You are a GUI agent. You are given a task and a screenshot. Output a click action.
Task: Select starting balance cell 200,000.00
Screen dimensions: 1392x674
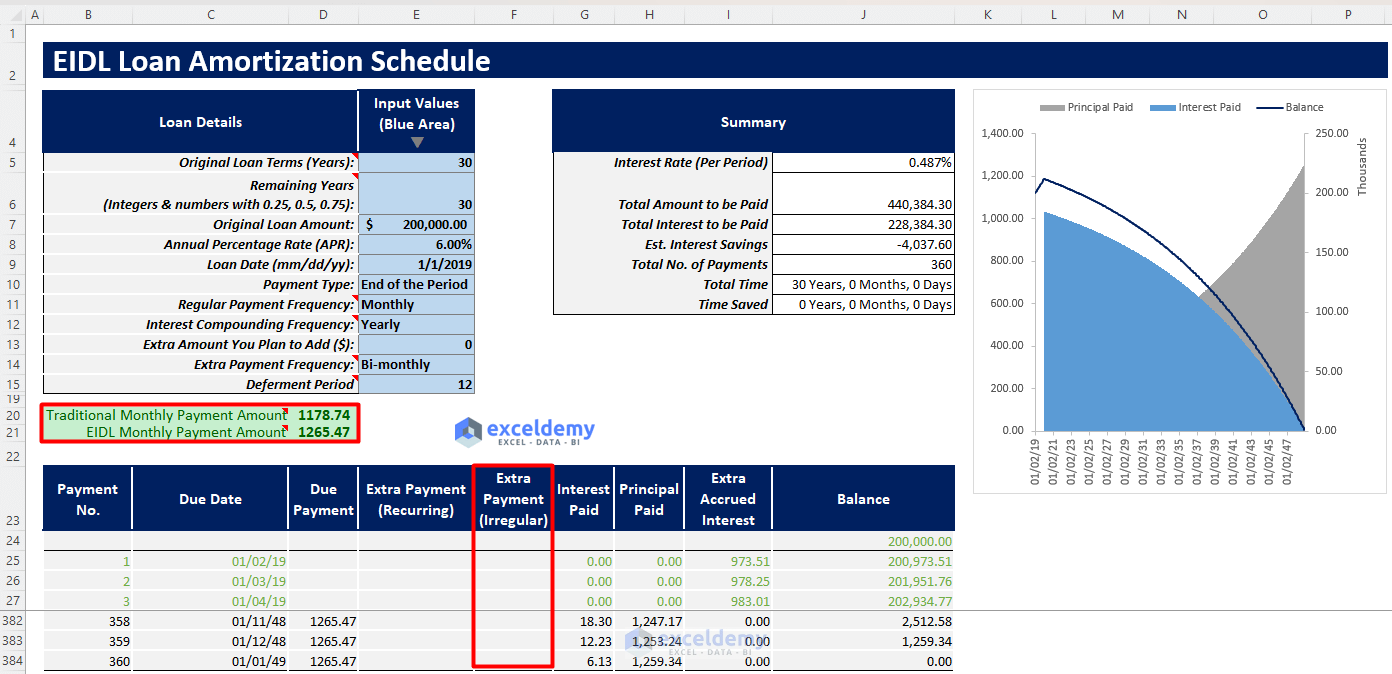click(x=863, y=541)
